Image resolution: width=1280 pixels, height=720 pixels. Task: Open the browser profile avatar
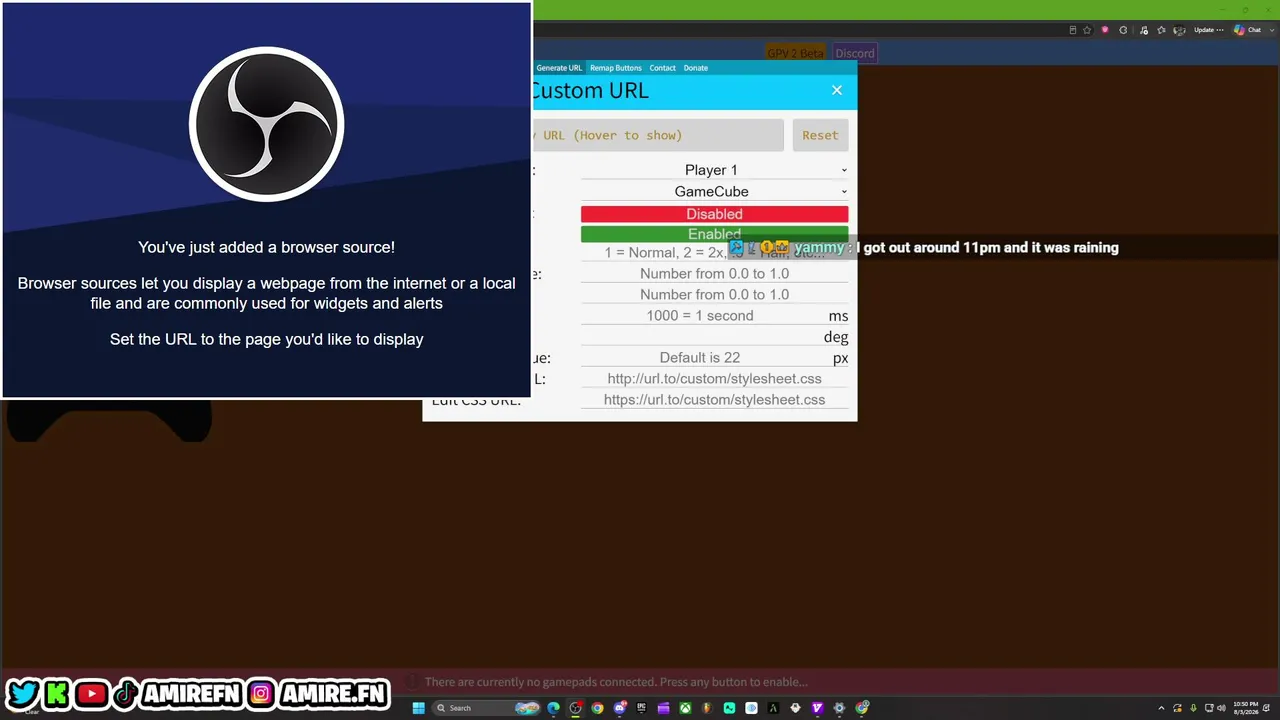coord(1180,30)
